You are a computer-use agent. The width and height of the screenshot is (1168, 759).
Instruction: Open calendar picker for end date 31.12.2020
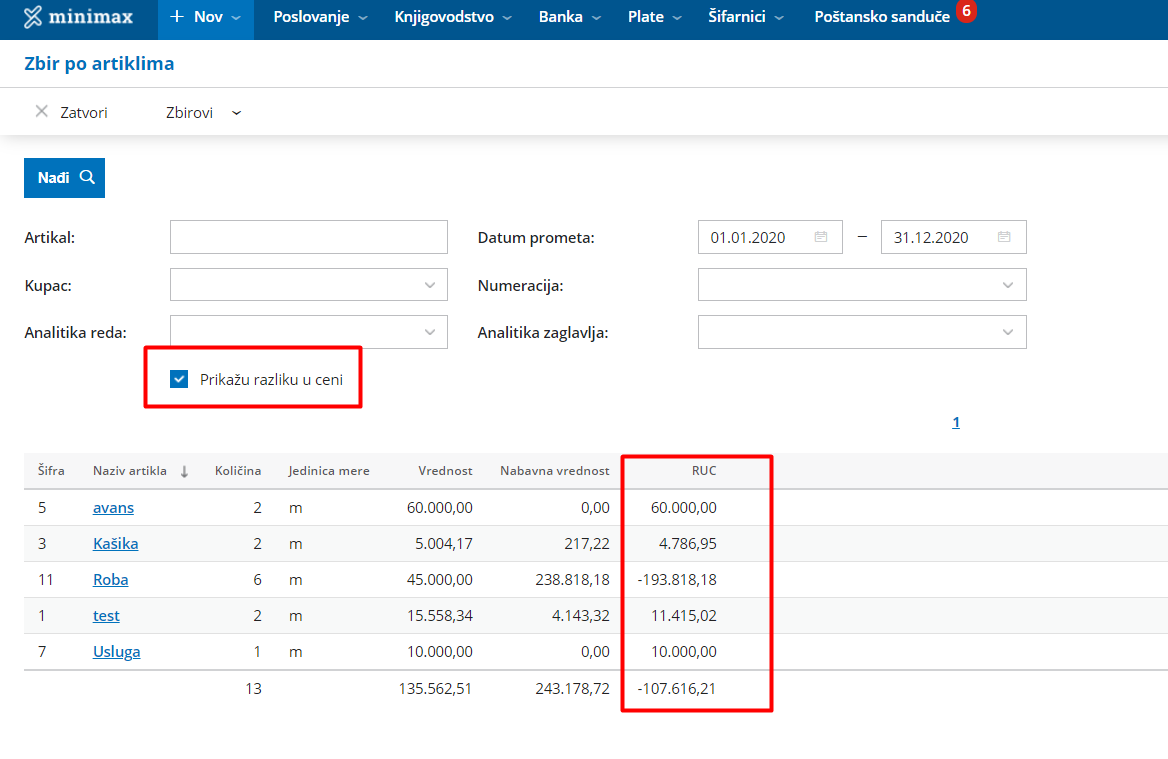click(1004, 238)
